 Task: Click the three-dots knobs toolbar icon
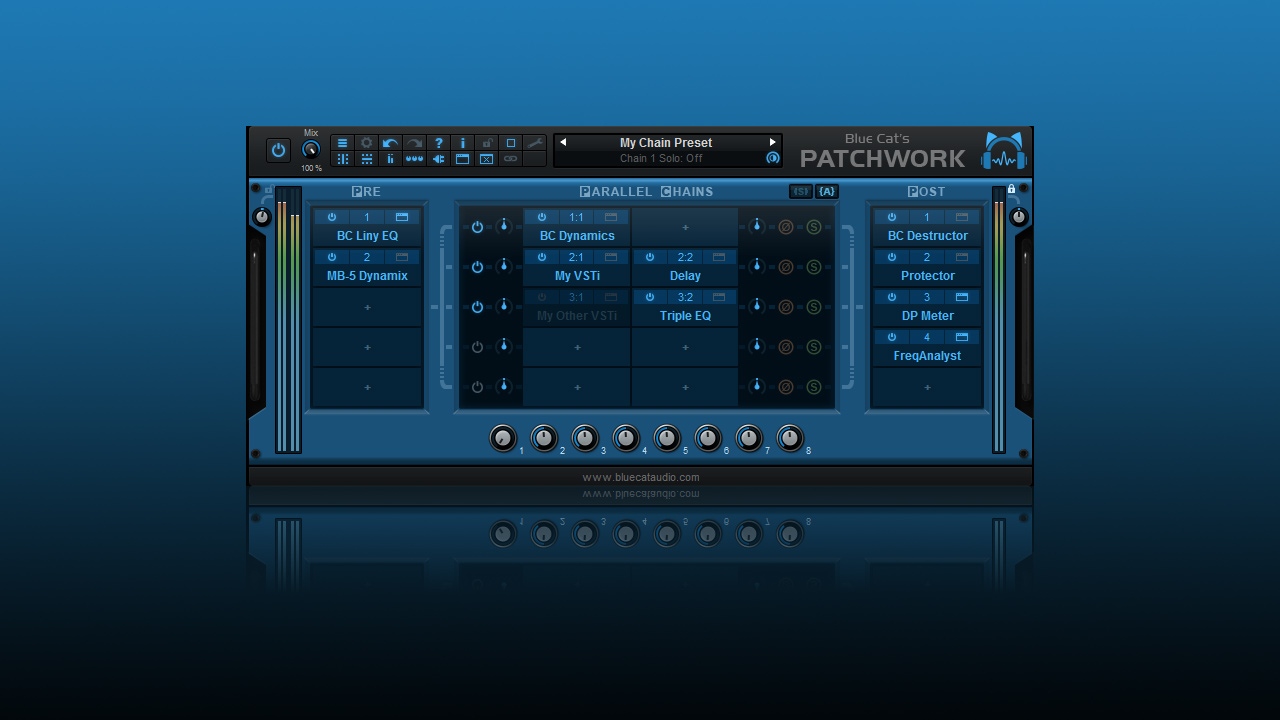415,159
